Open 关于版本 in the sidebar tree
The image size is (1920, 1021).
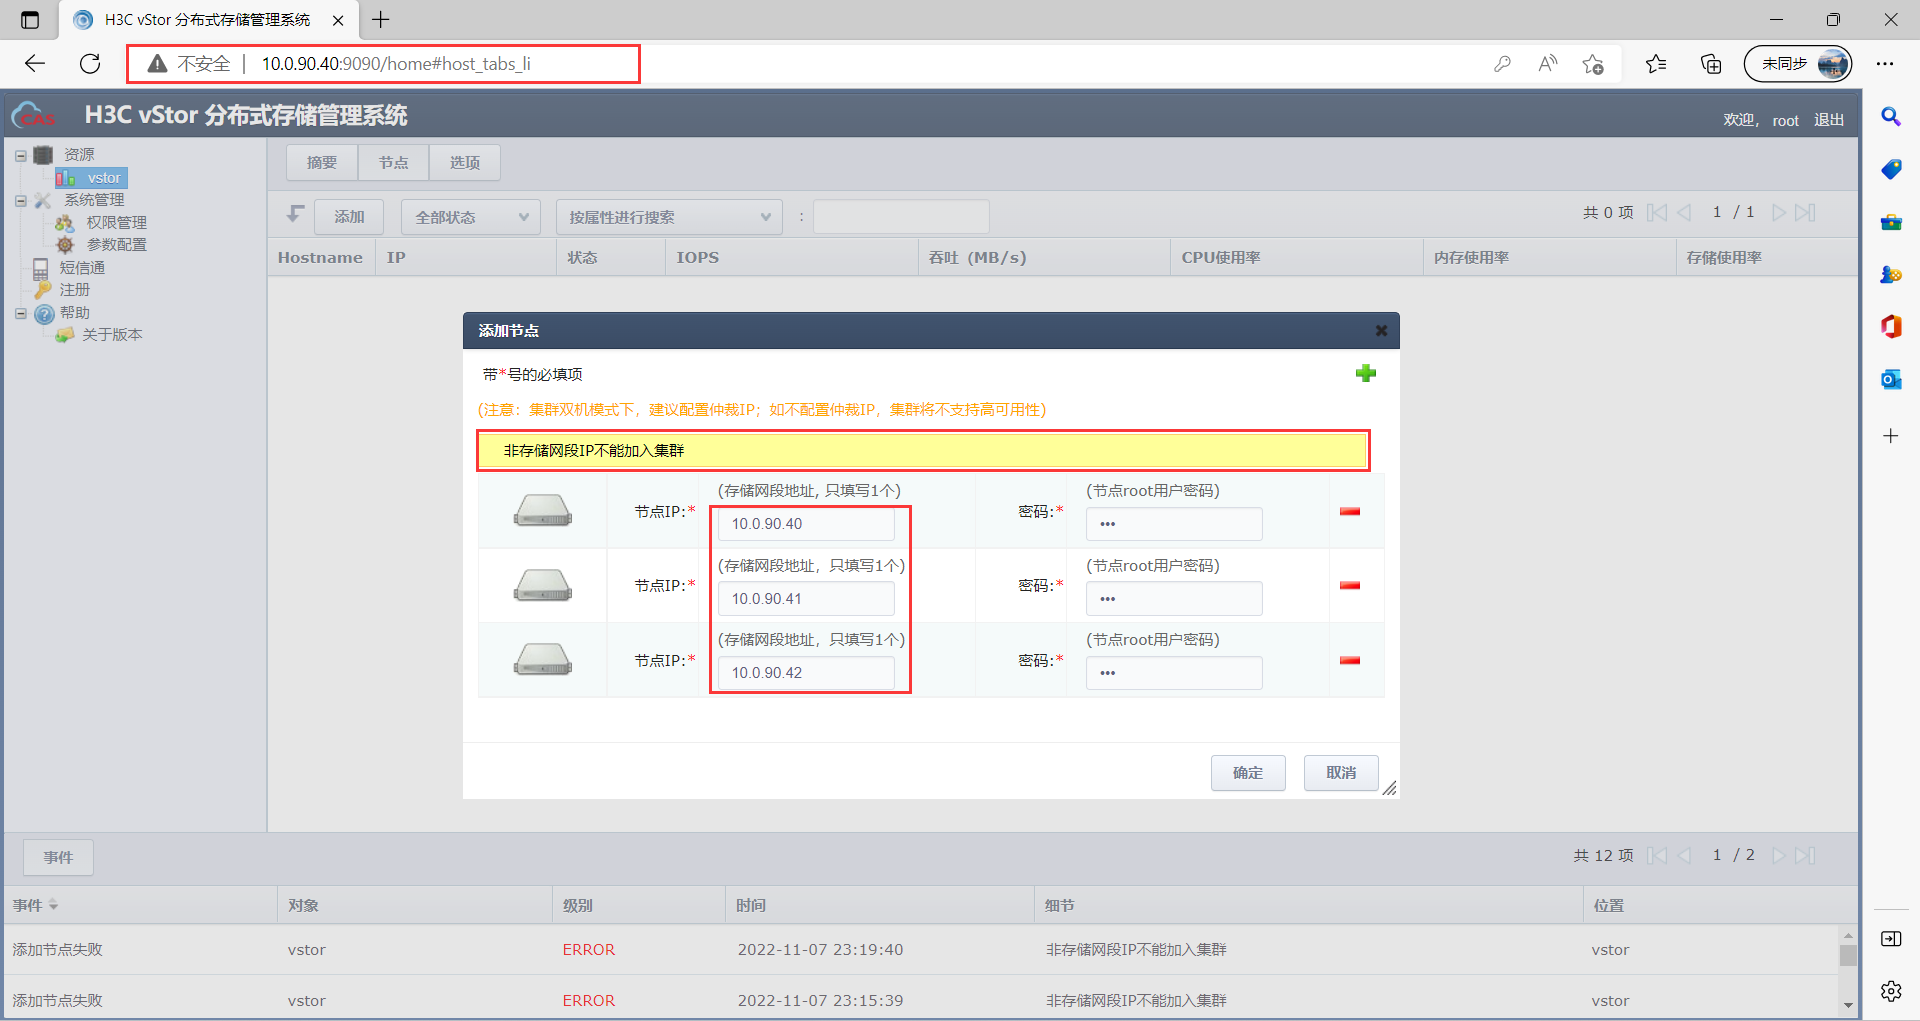(112, 335)
